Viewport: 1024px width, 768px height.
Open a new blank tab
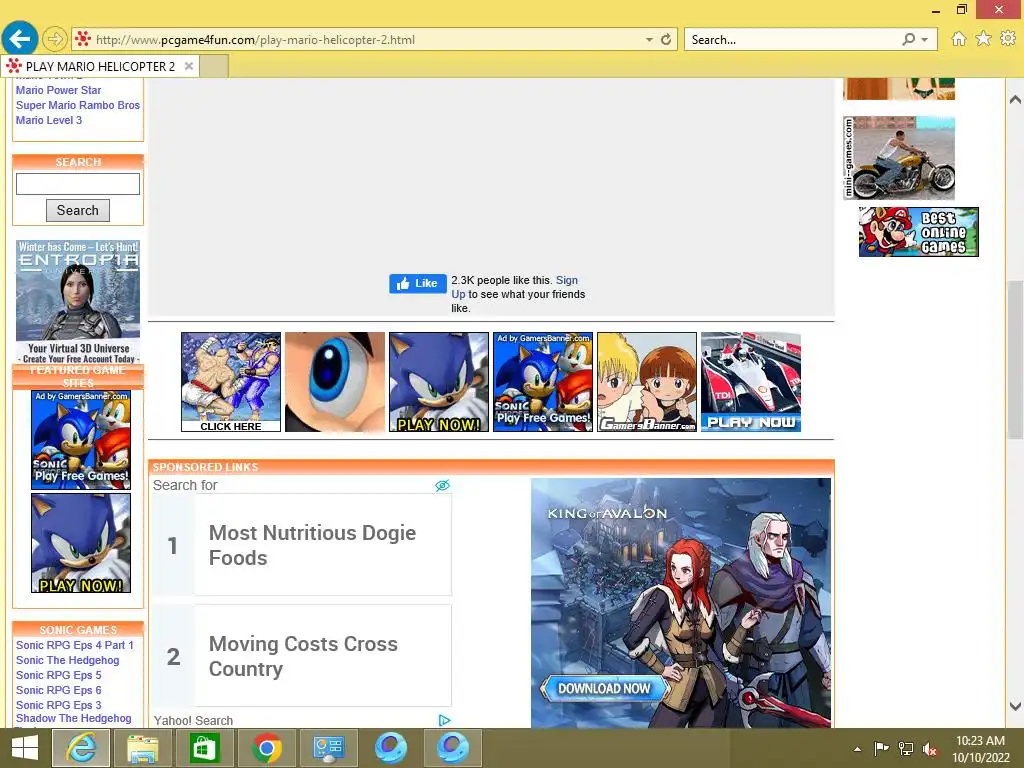tap(214, 67)
